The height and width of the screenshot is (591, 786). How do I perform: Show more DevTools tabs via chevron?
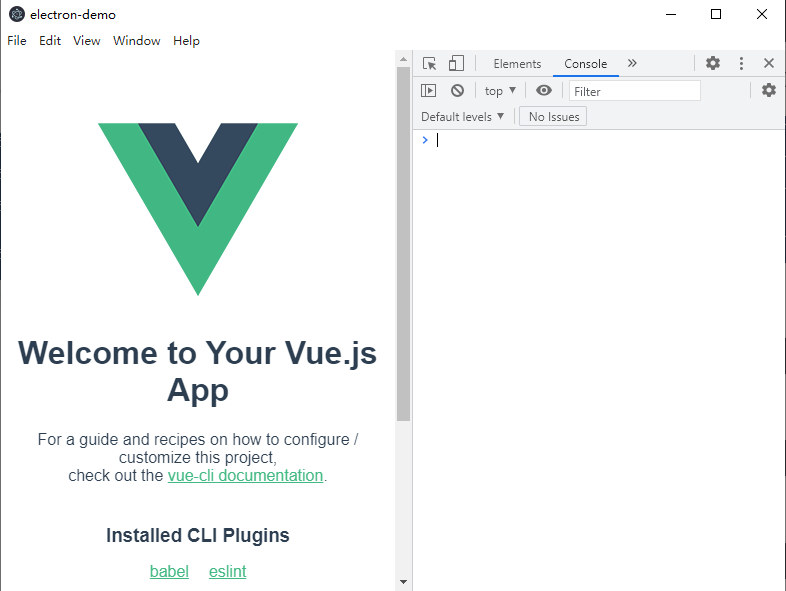click(632, 63)
